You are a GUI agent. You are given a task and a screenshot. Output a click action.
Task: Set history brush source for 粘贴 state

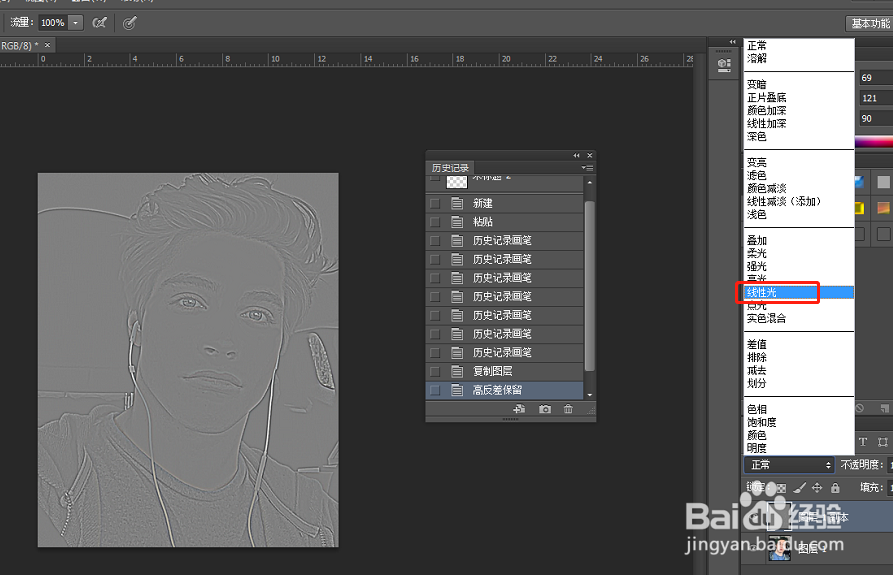click(435, 222)
